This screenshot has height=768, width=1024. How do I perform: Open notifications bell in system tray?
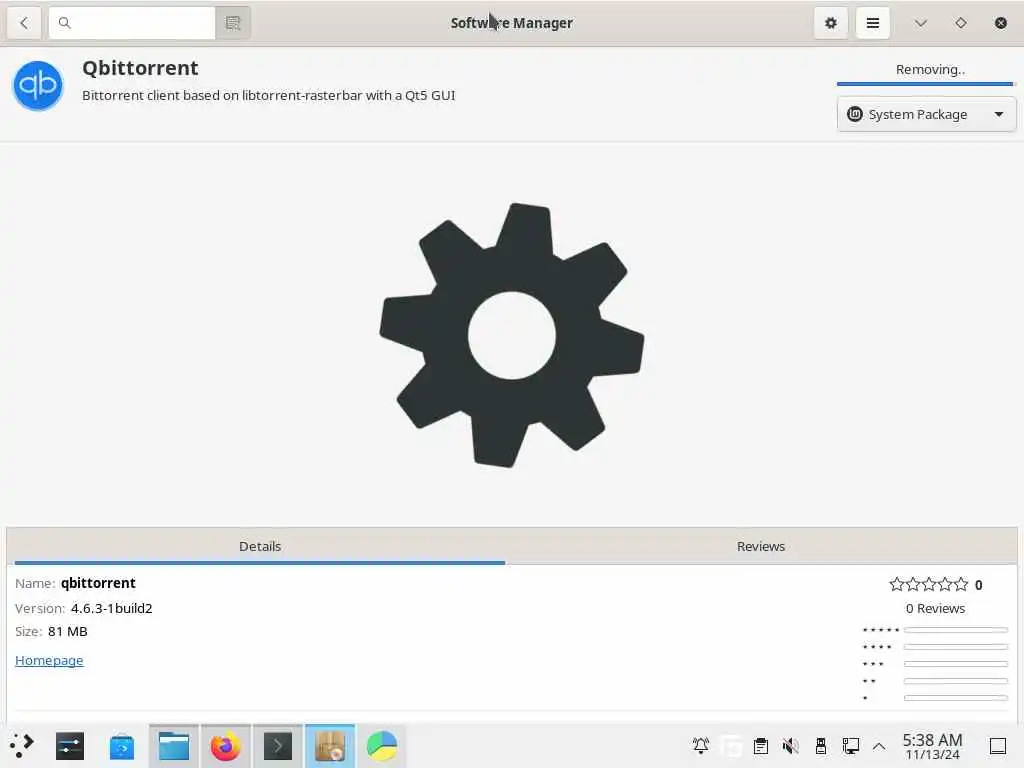(x=701, y=746)
